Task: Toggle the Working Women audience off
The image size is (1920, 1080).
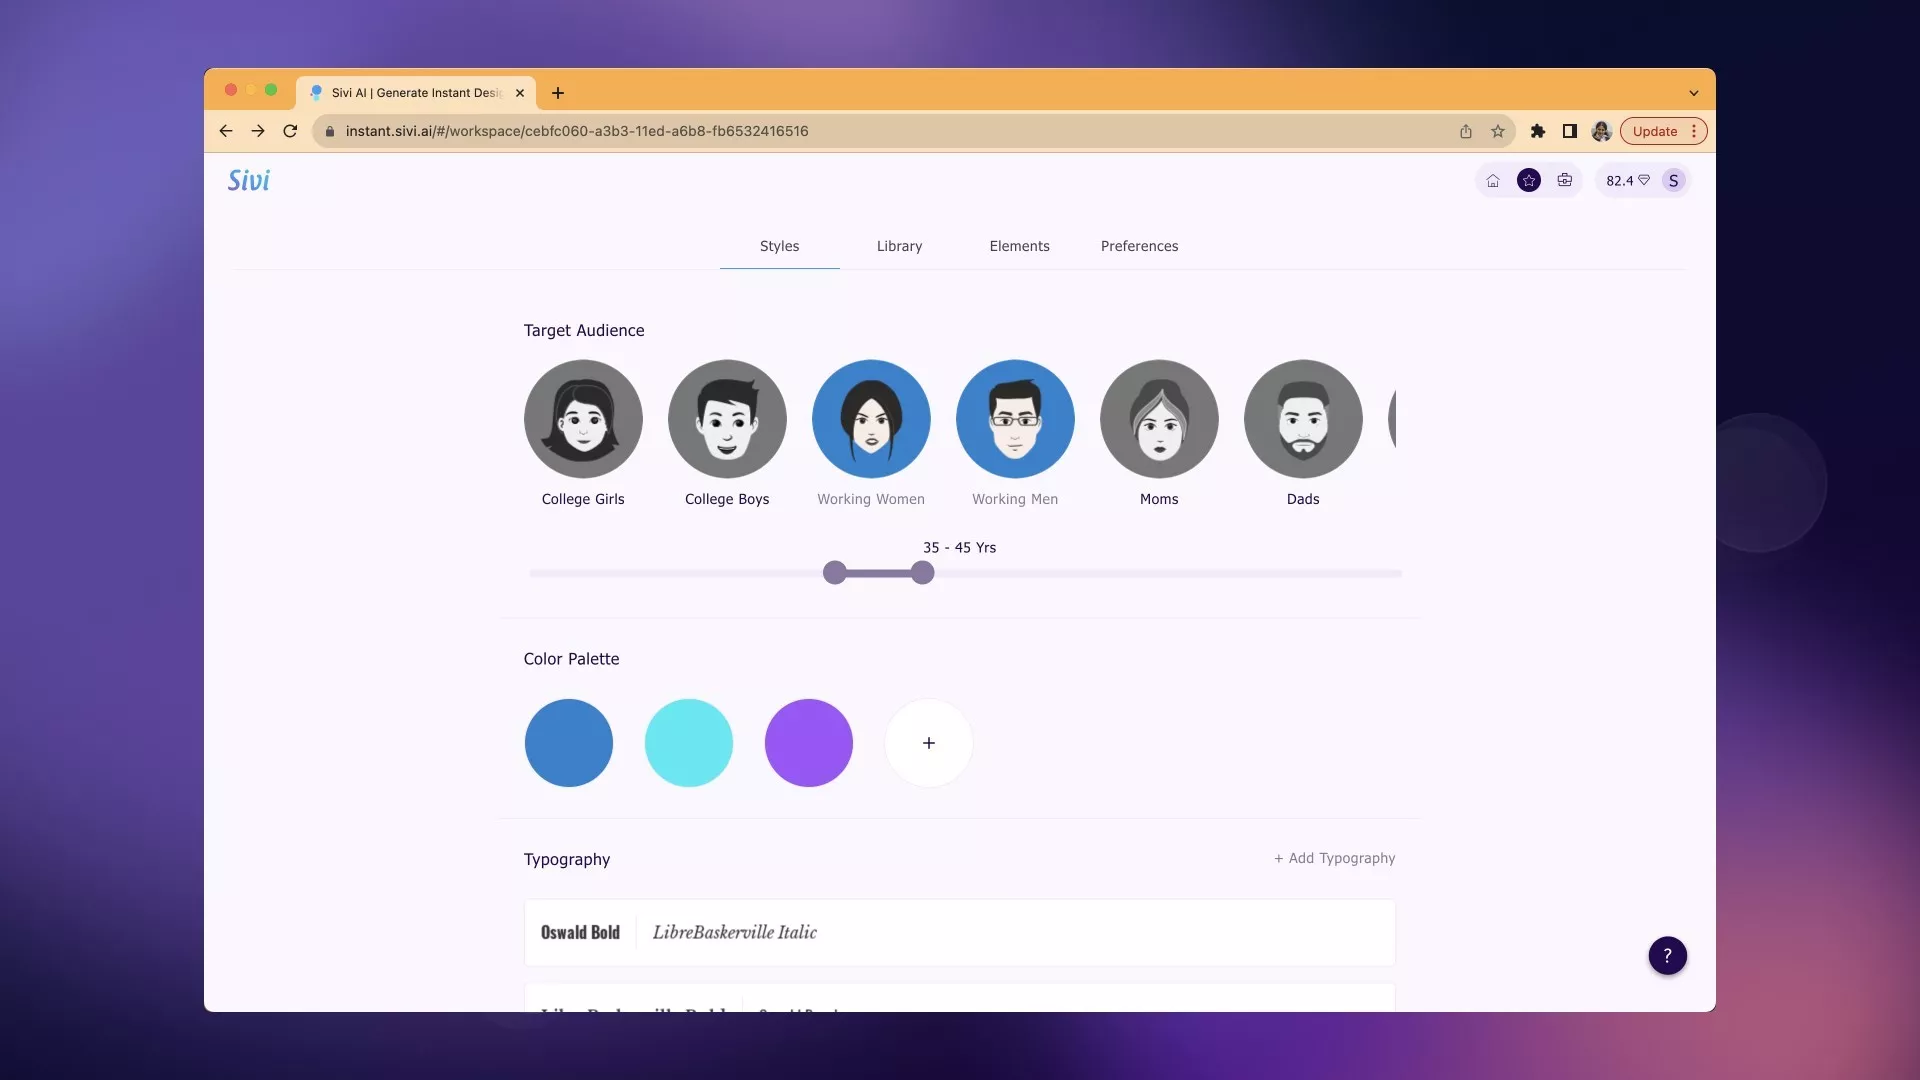Action: 870,419
